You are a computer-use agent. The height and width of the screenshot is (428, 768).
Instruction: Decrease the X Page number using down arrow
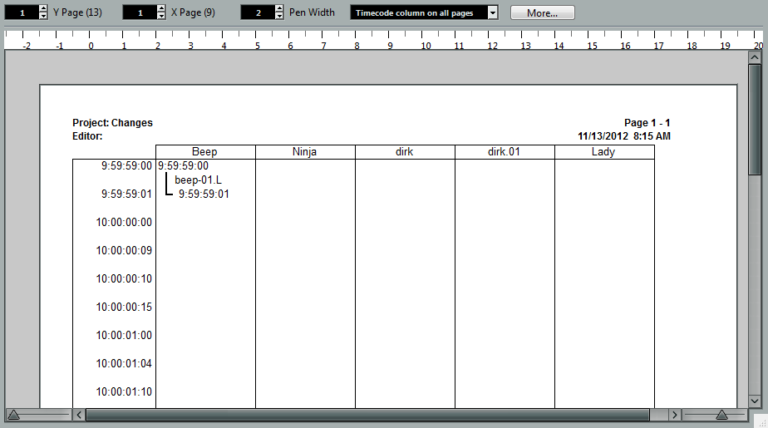point(163,17)
